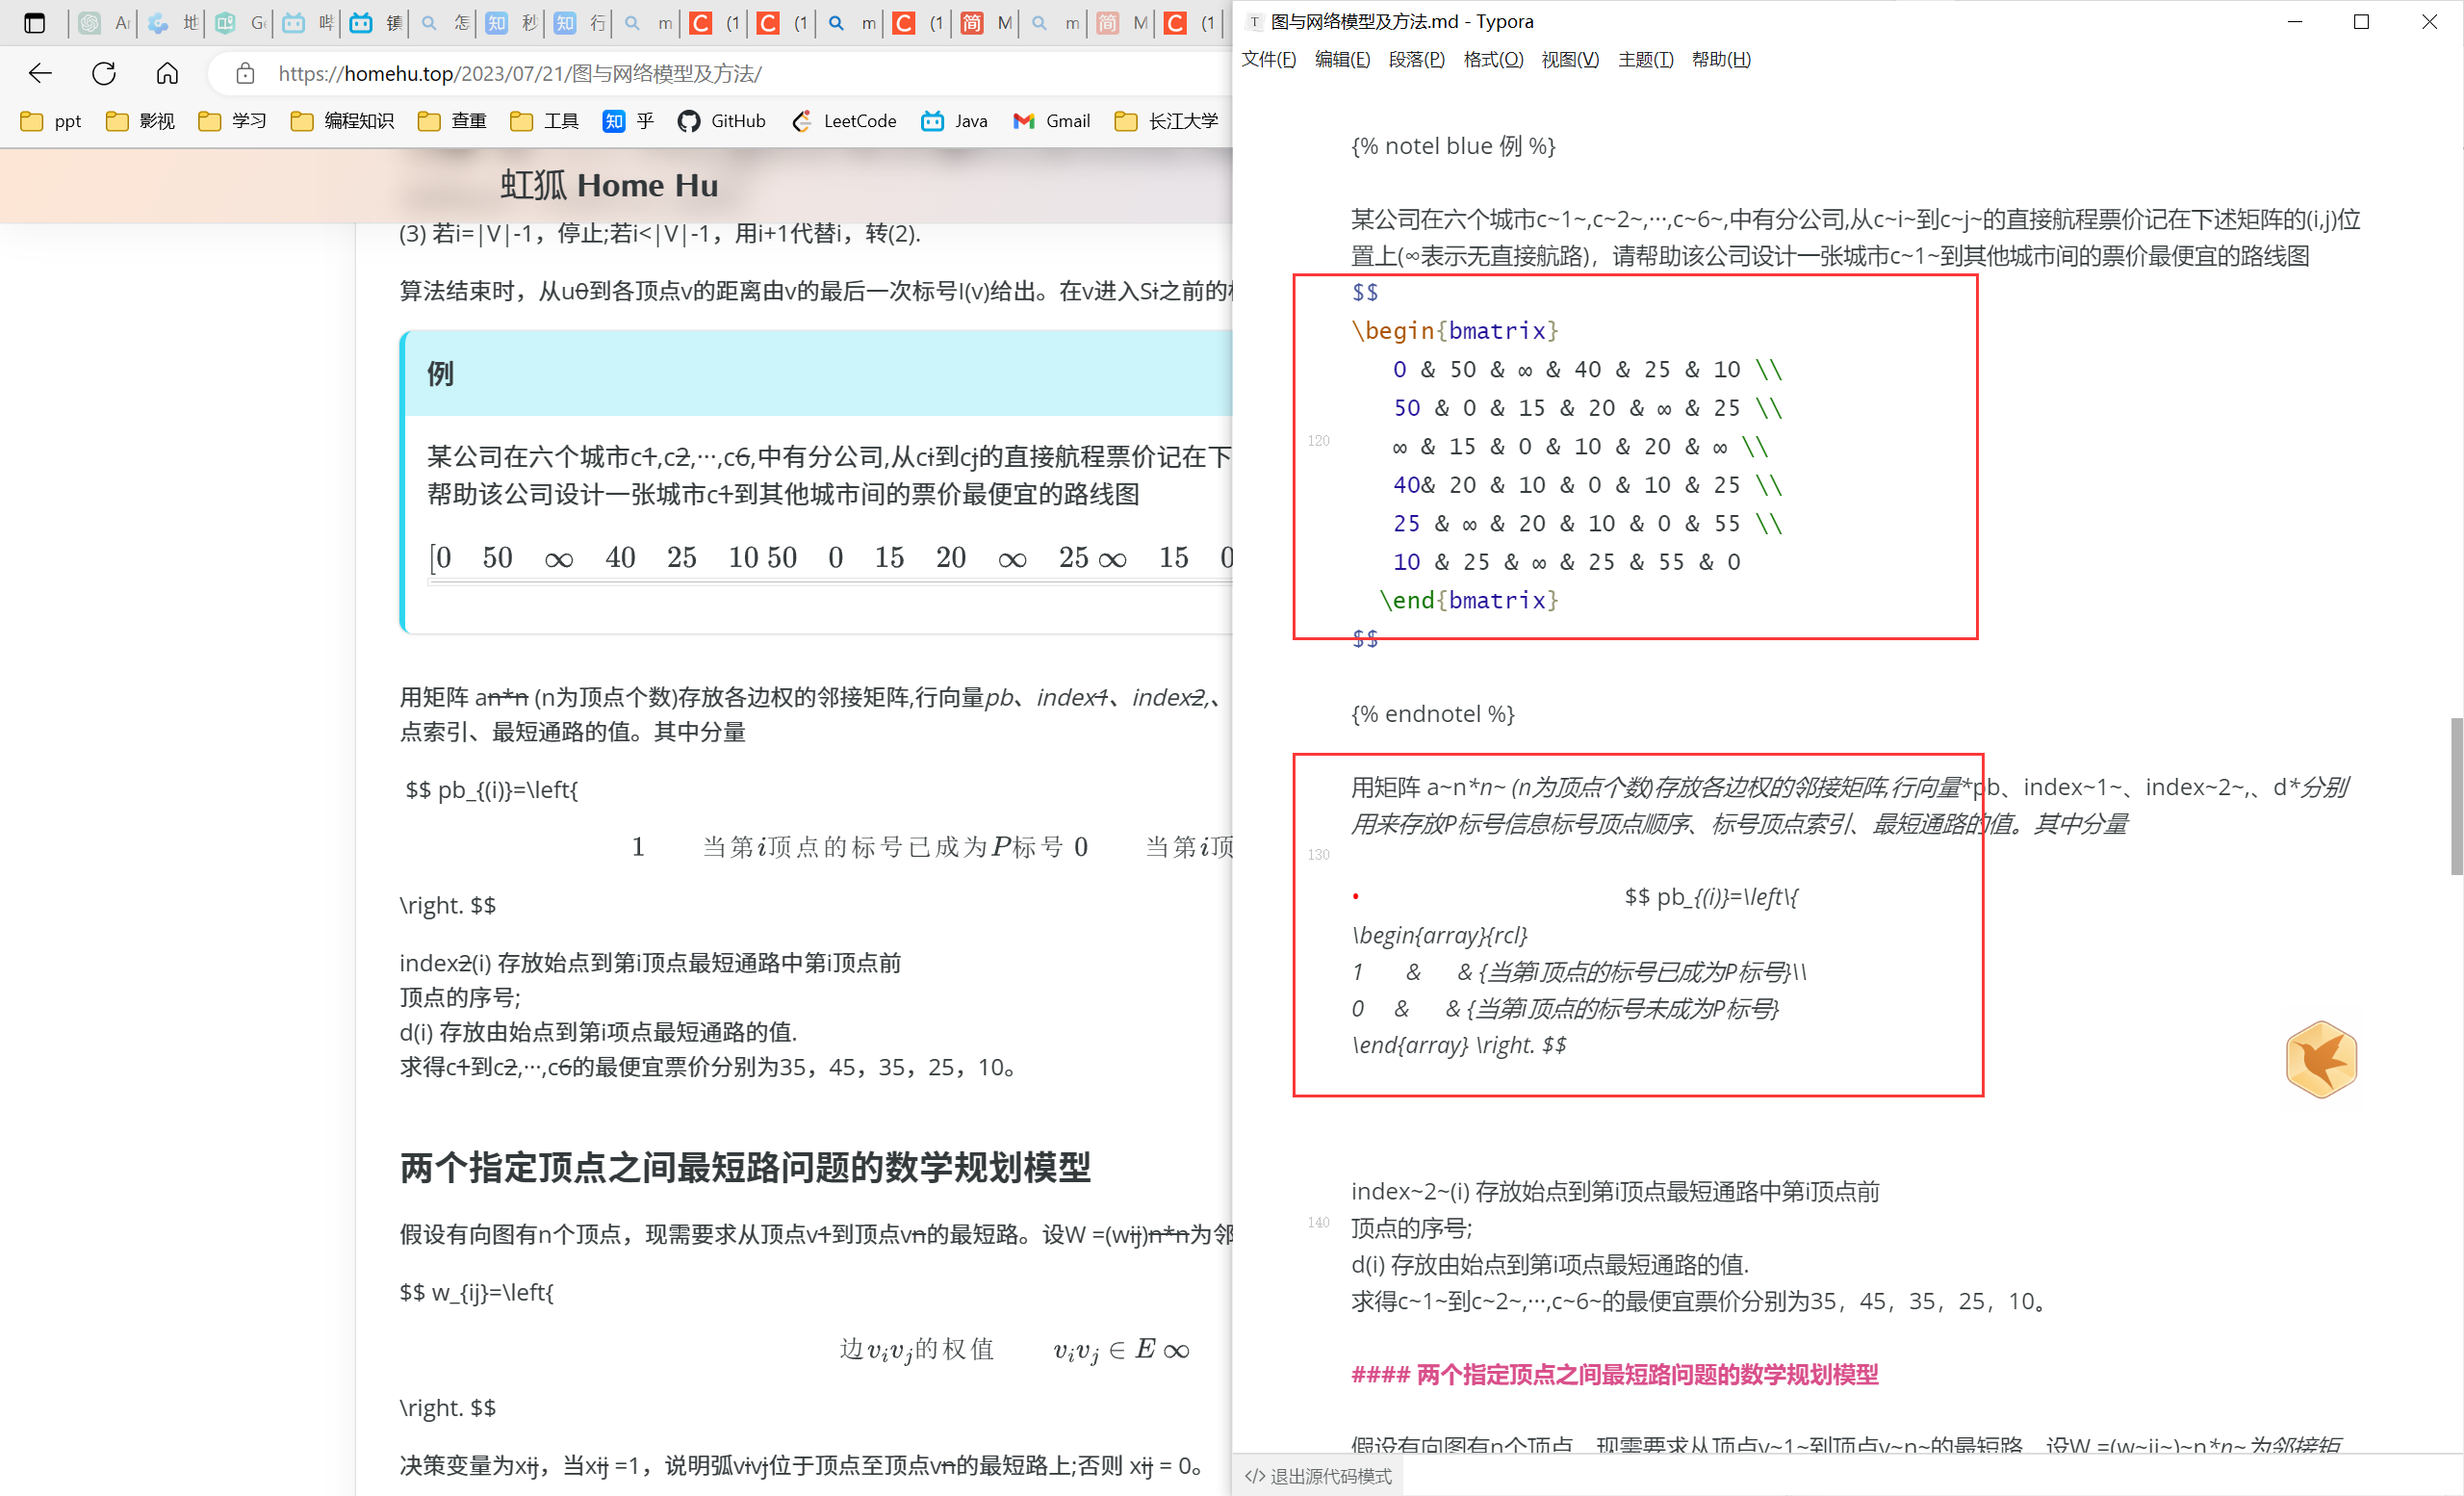This screenshot has width=2464, height=1496.
Task: Open the 视图(V) menu in Typora
Action: [1569, 59]
